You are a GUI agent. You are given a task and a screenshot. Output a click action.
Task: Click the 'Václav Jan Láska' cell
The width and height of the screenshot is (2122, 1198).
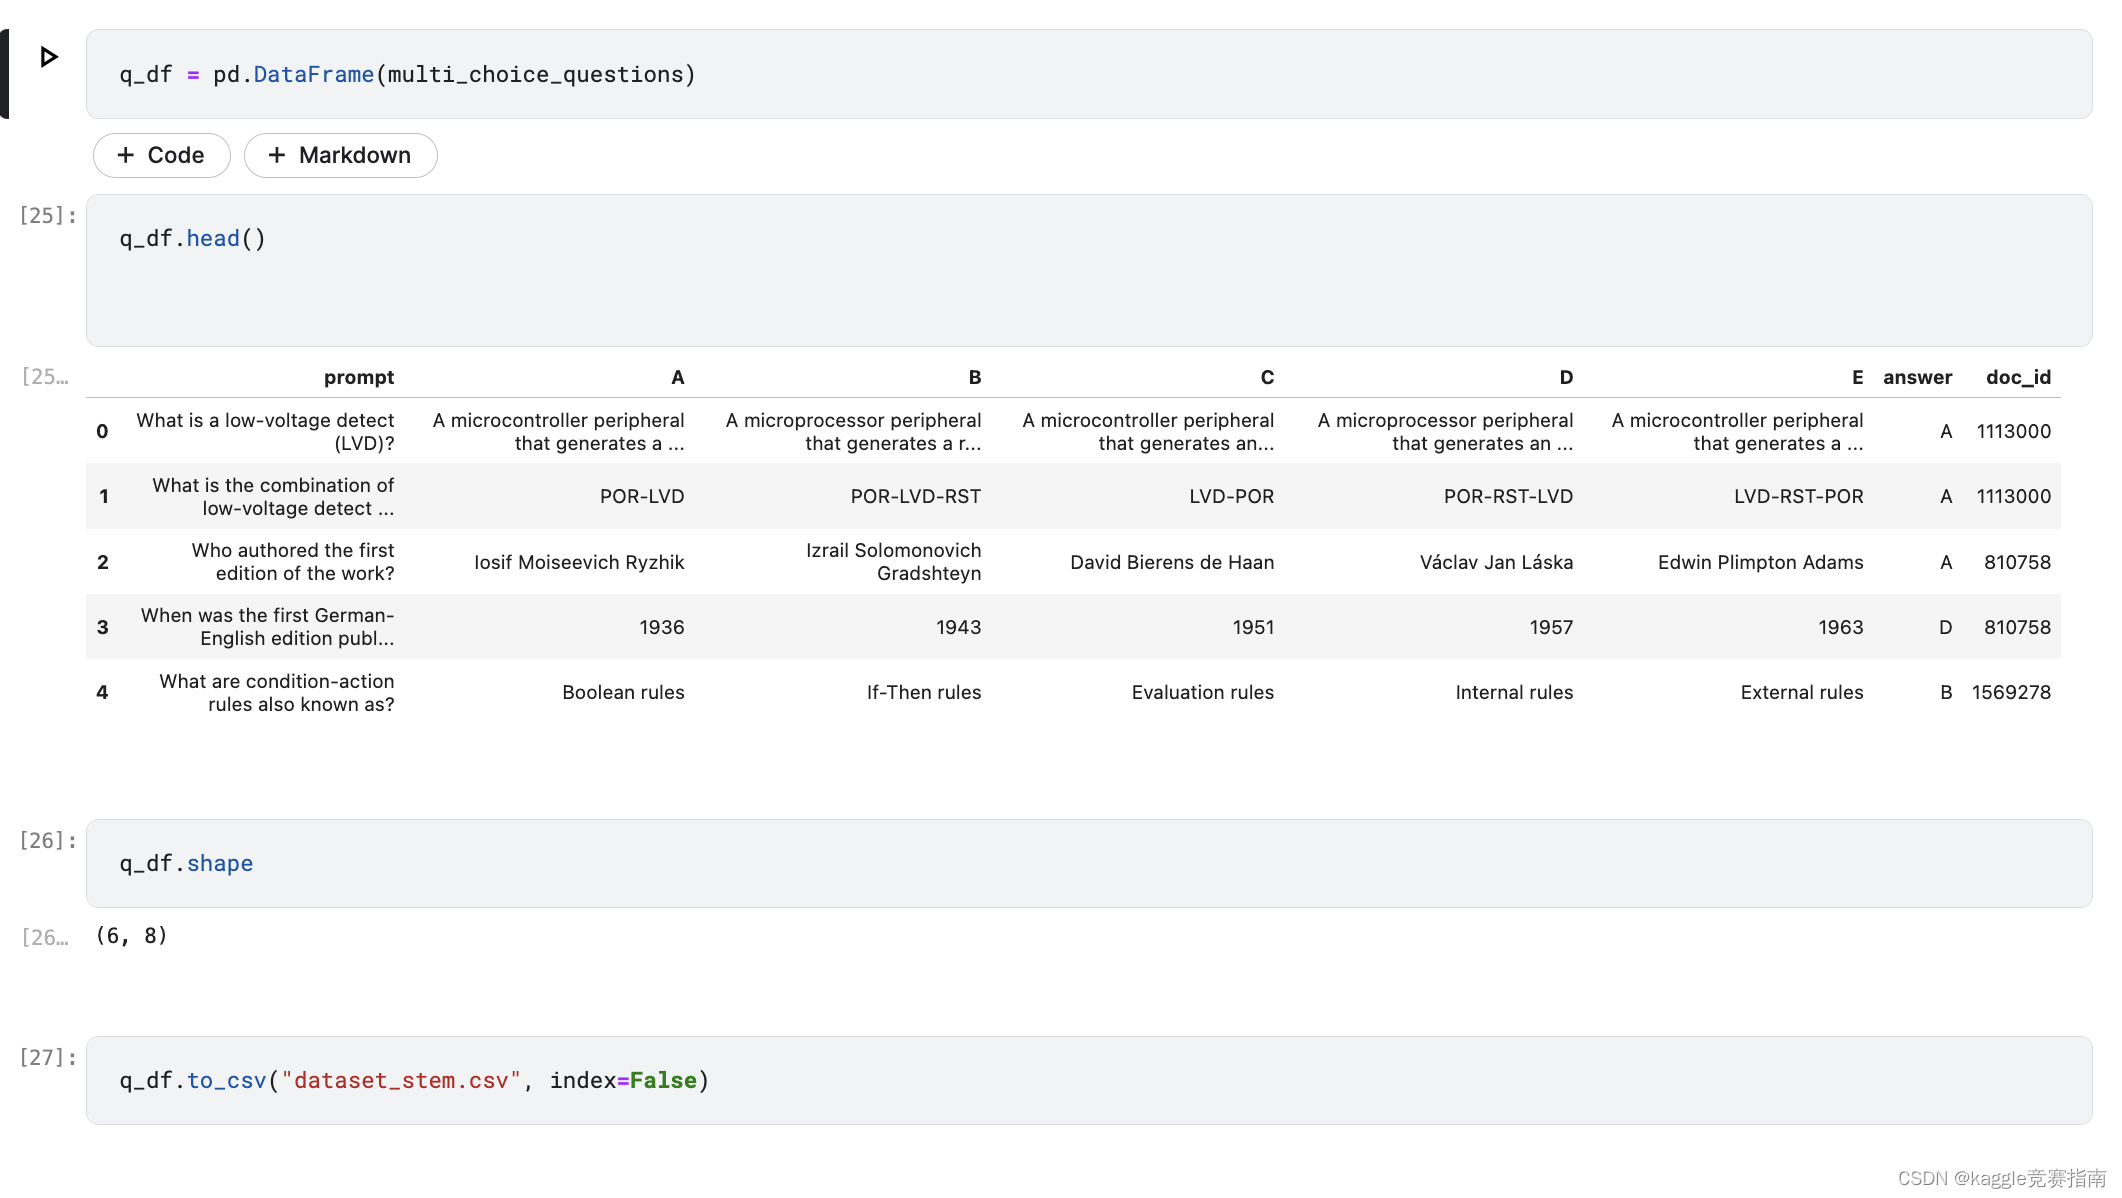point(1496,562)
